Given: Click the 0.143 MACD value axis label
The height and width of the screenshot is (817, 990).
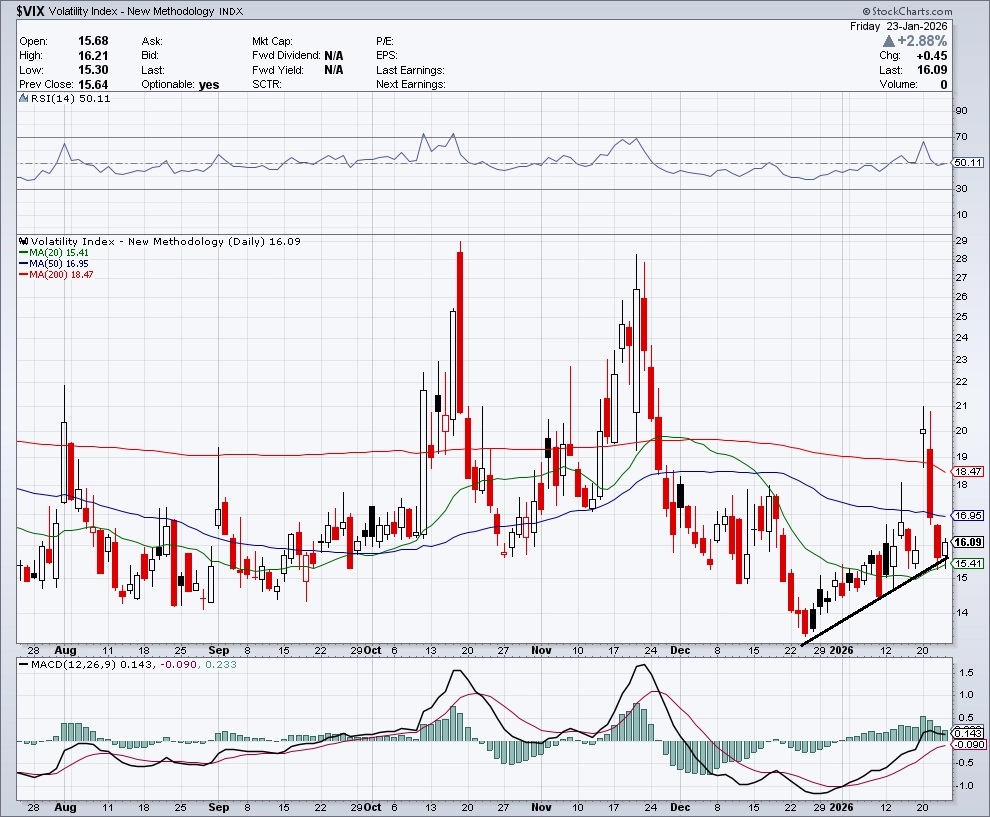Looking at the screenshot, I should (x=965, y=734).
